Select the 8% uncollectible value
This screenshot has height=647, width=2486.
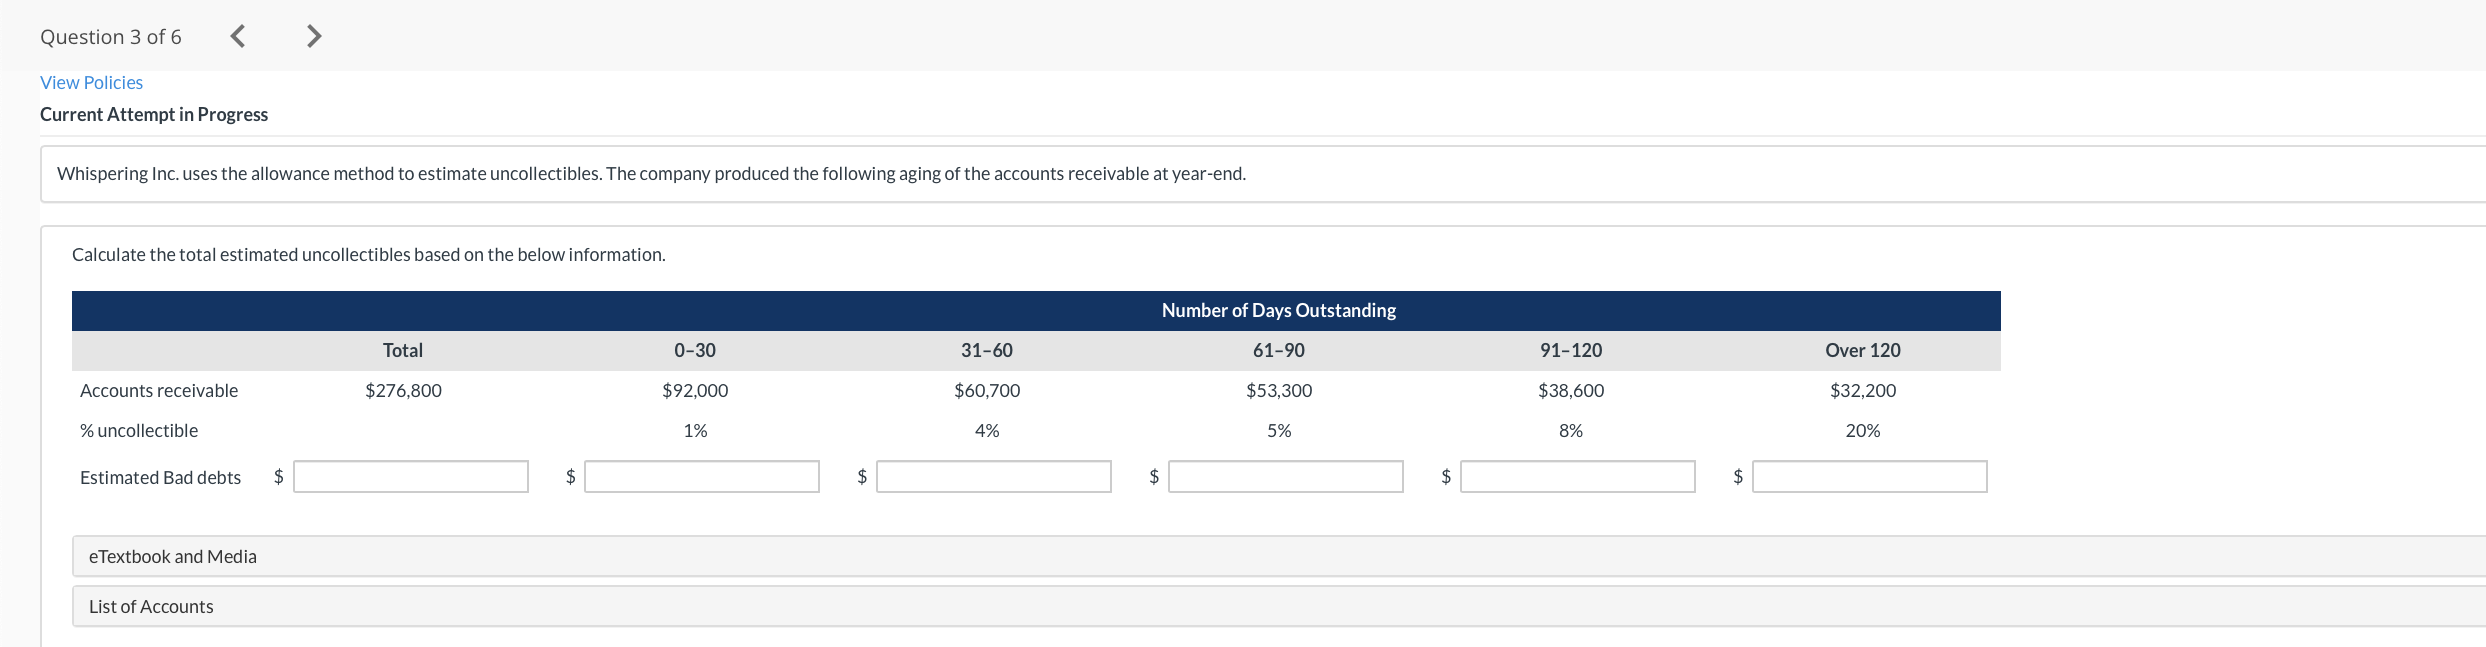click(x=1571, y=431)
